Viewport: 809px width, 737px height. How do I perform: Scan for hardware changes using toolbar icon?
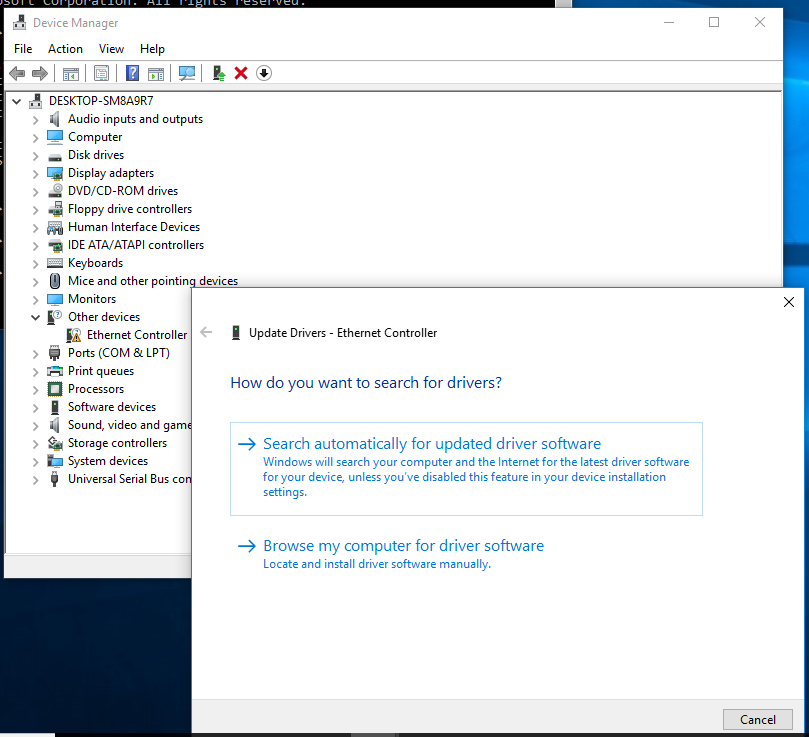187,73
